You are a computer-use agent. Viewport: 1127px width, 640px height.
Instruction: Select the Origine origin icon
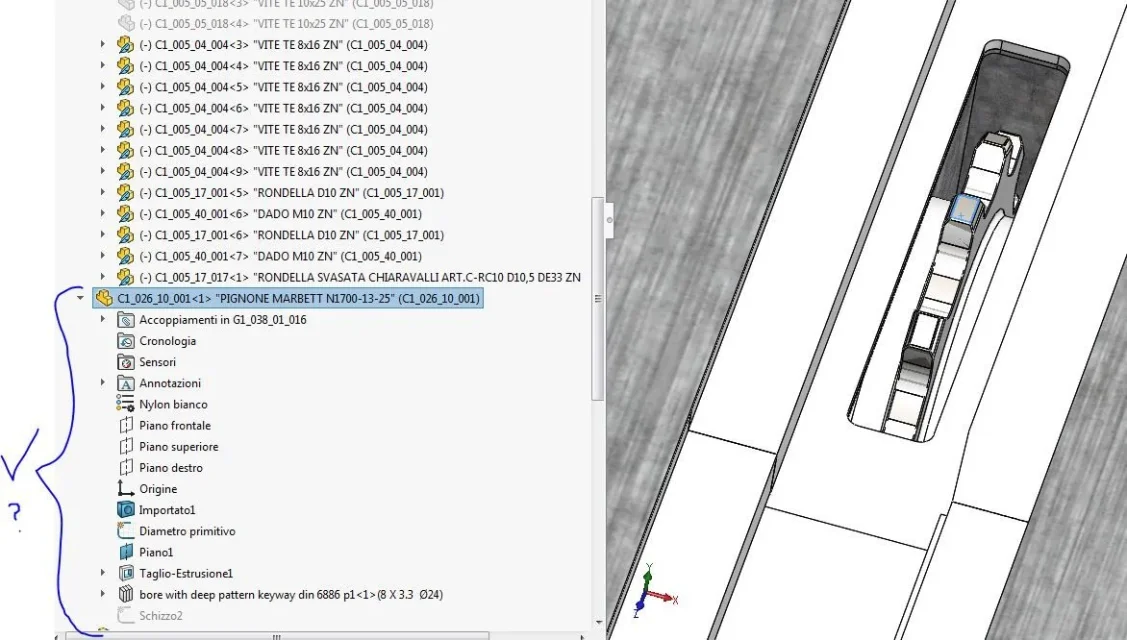126,489
